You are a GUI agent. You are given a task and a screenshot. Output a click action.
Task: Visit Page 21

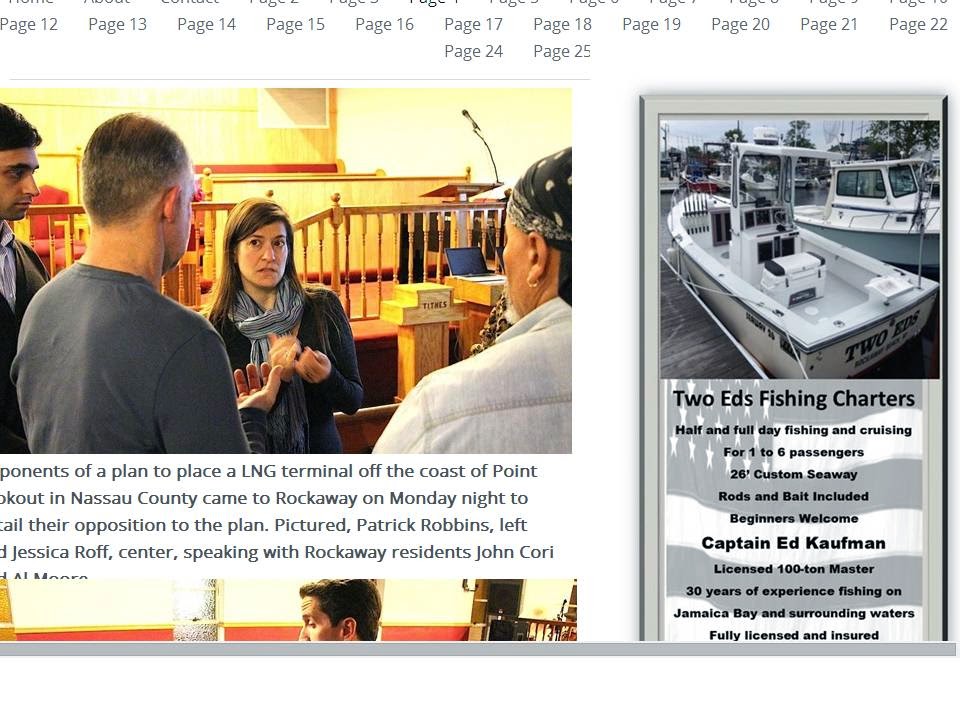[x=829, y=24]
